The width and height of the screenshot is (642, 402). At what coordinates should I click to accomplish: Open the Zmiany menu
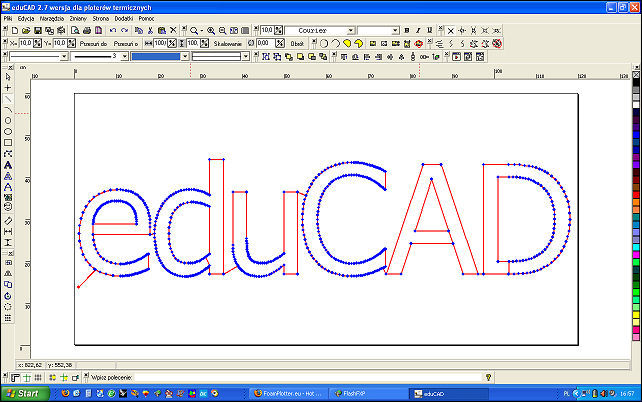click(78, 18)
